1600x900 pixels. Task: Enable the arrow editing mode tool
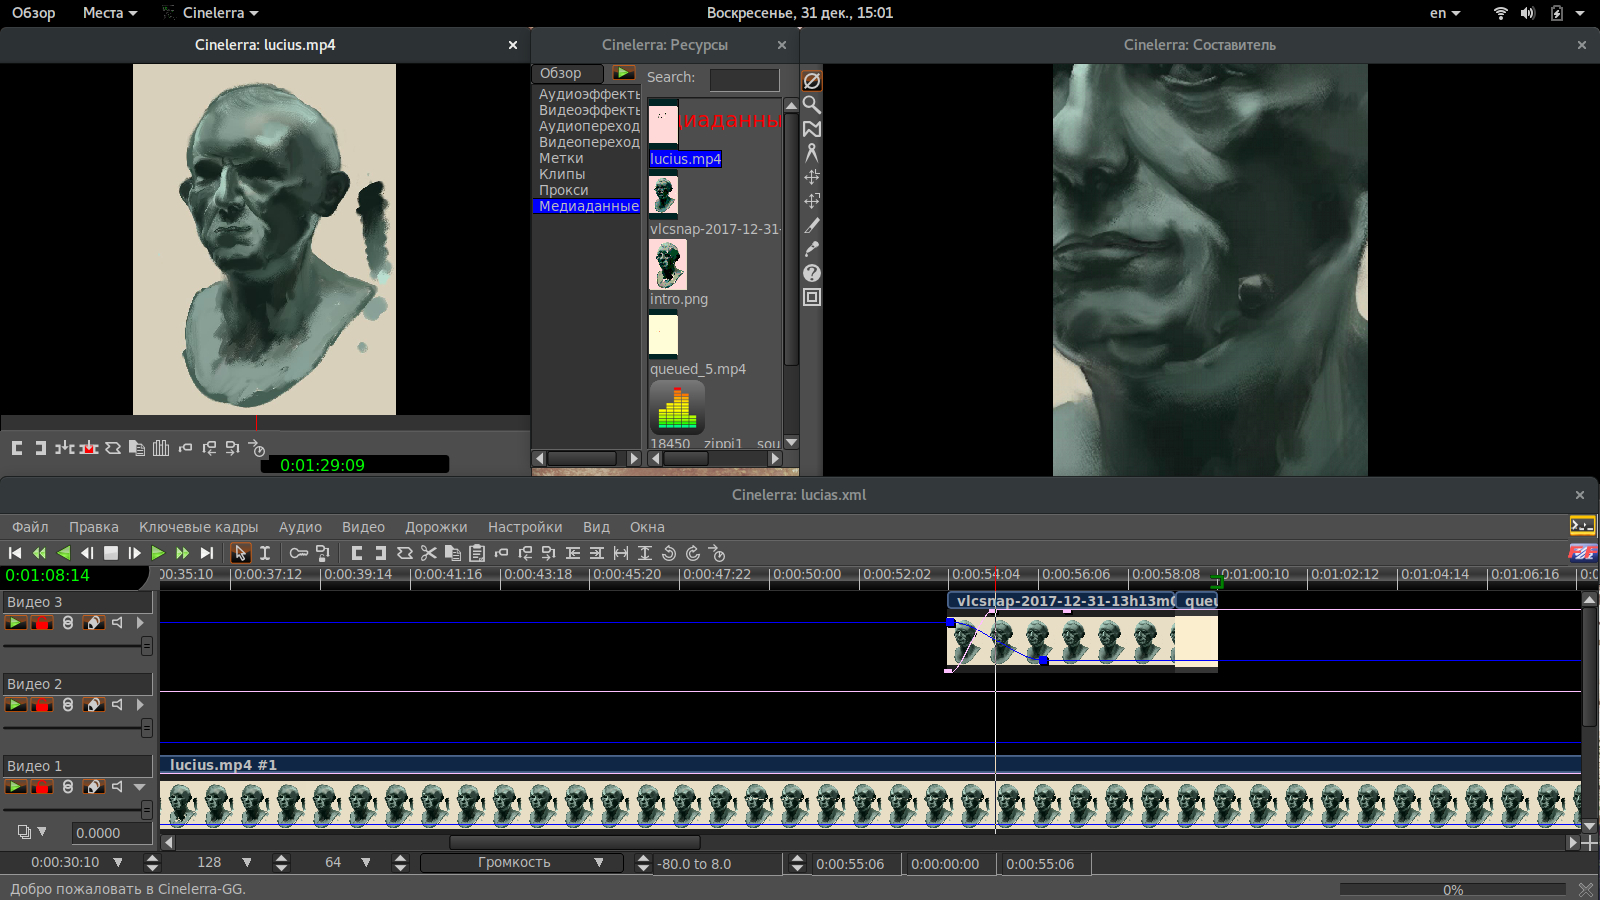coord(240,553)
